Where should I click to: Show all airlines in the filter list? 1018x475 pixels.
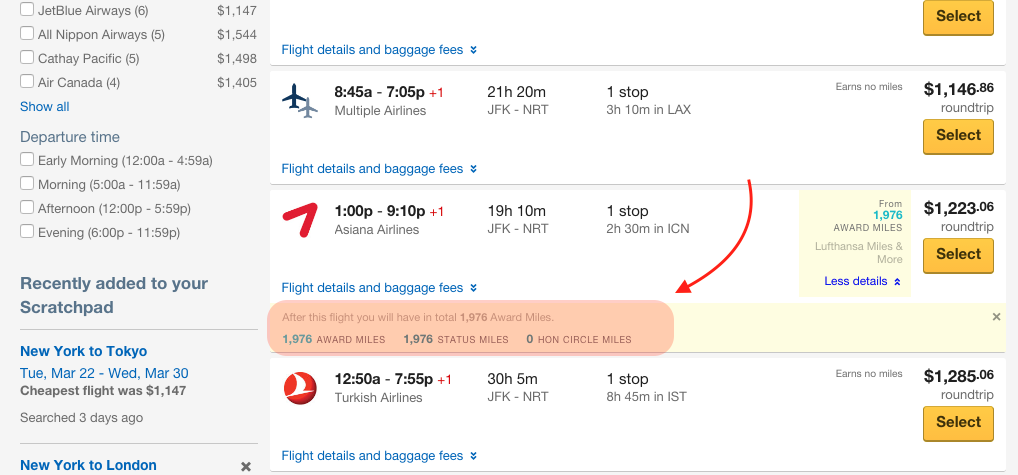click(44, 106)
